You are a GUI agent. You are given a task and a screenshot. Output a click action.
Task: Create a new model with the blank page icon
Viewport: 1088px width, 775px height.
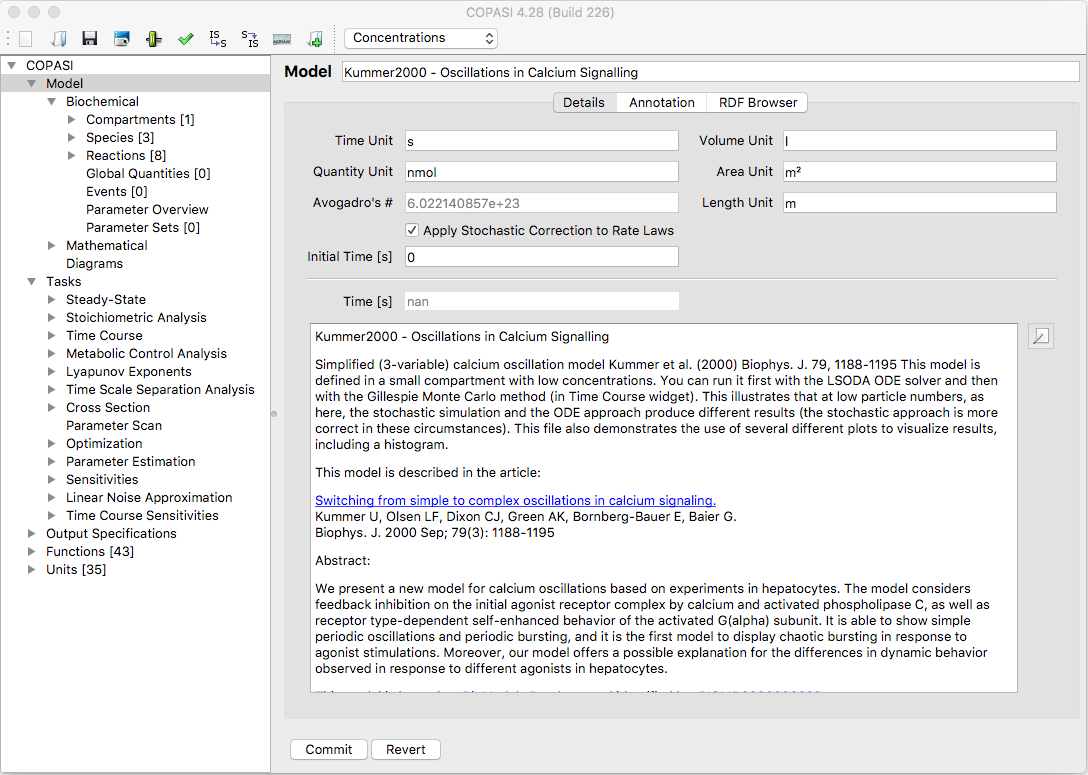click(x=26, y=39)
